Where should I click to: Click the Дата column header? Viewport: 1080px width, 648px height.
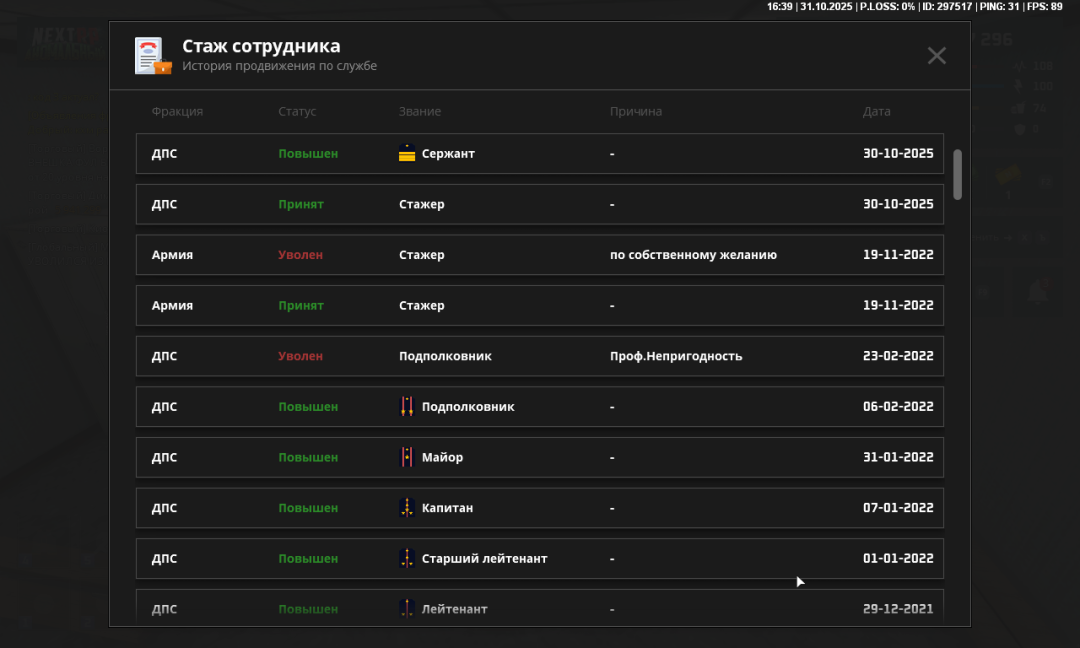876,112
